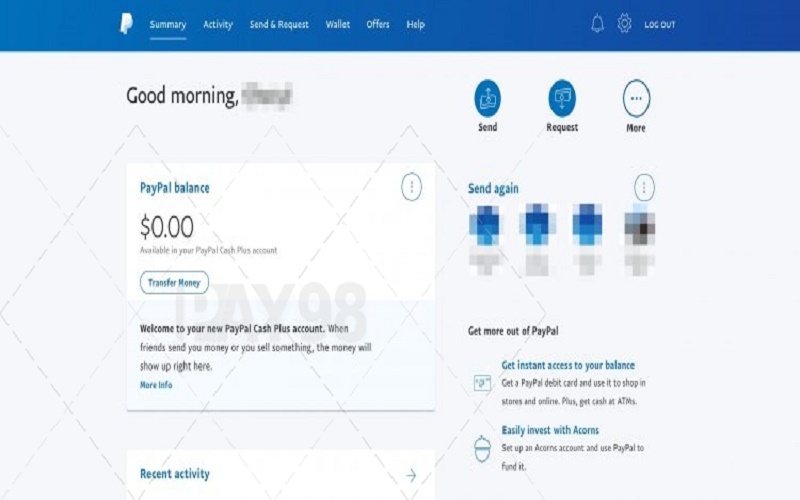
Task: Click LOG OUT link
Action: click(660, 24)
